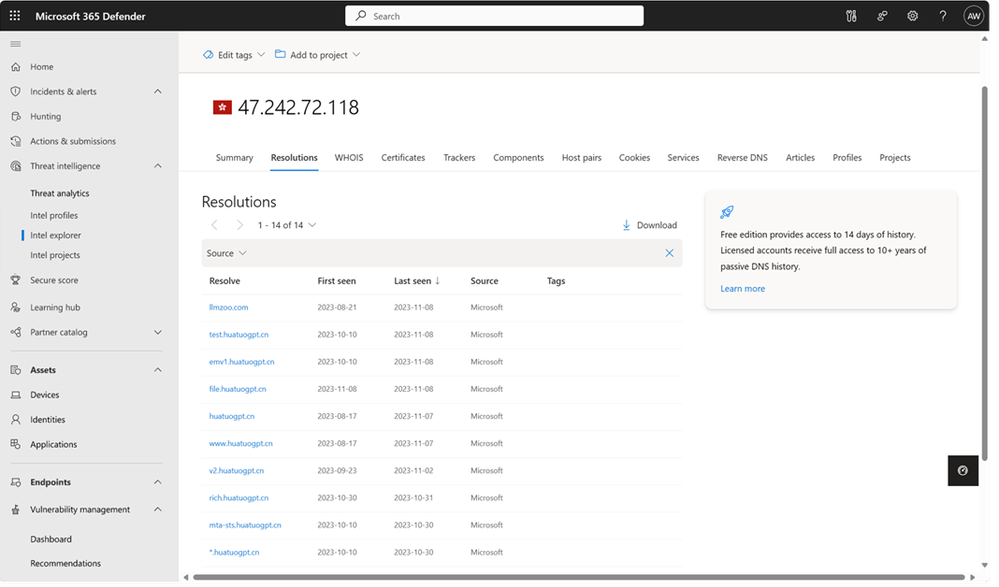
Task: Click the Vulnerability management icon
Action: (16, 510)
